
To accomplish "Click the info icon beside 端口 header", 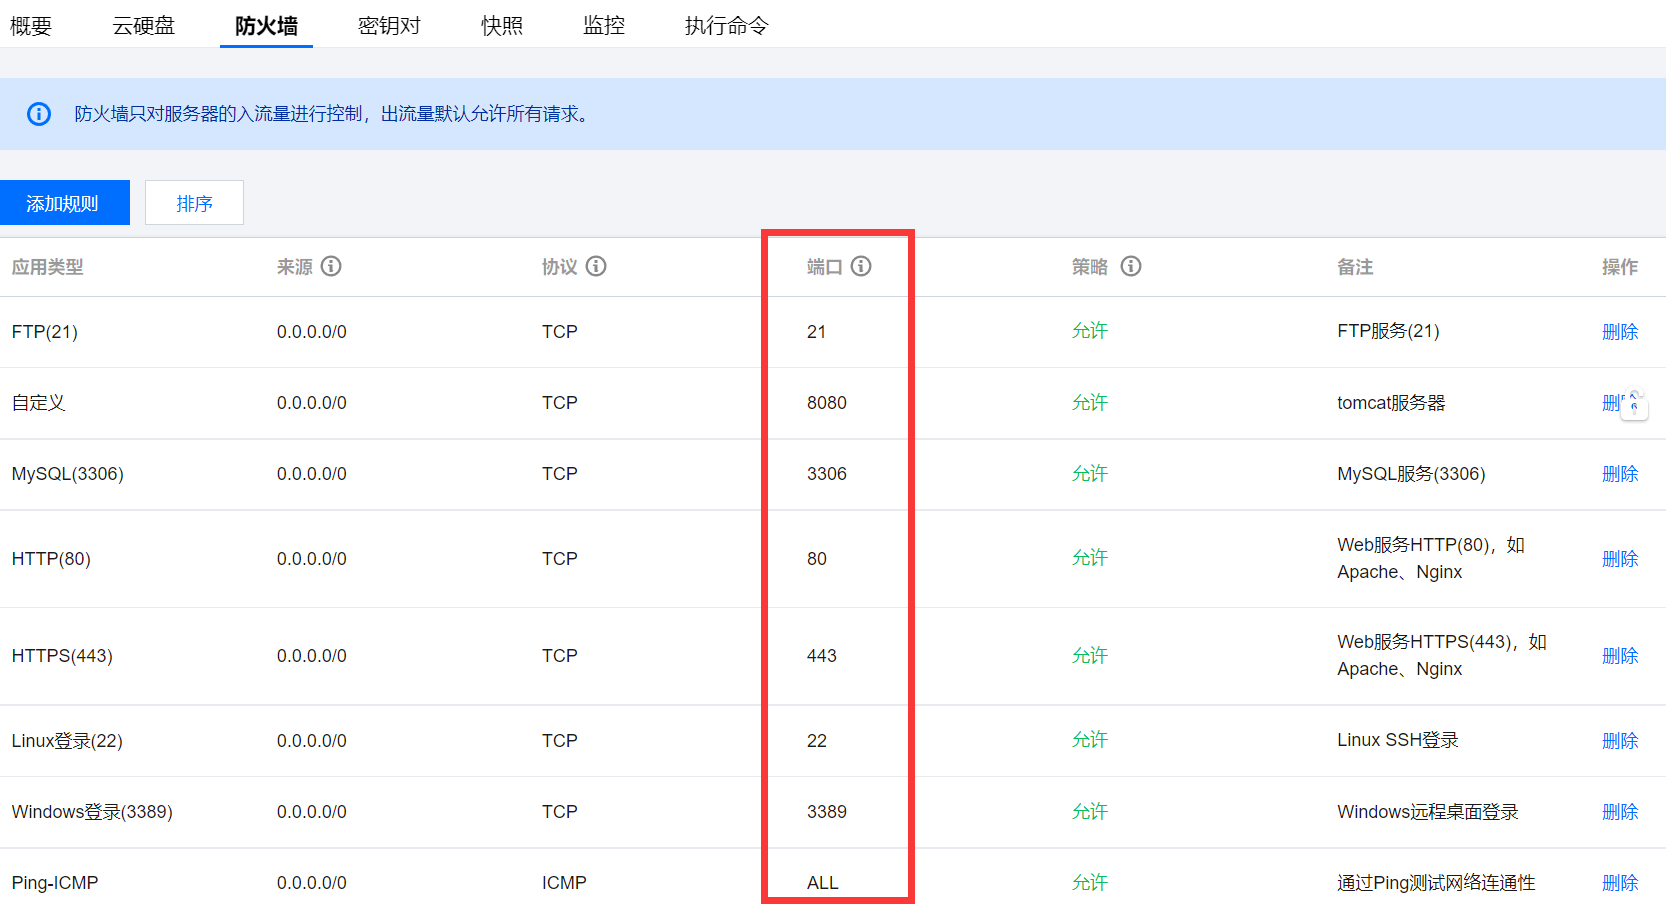I will 861,266.
